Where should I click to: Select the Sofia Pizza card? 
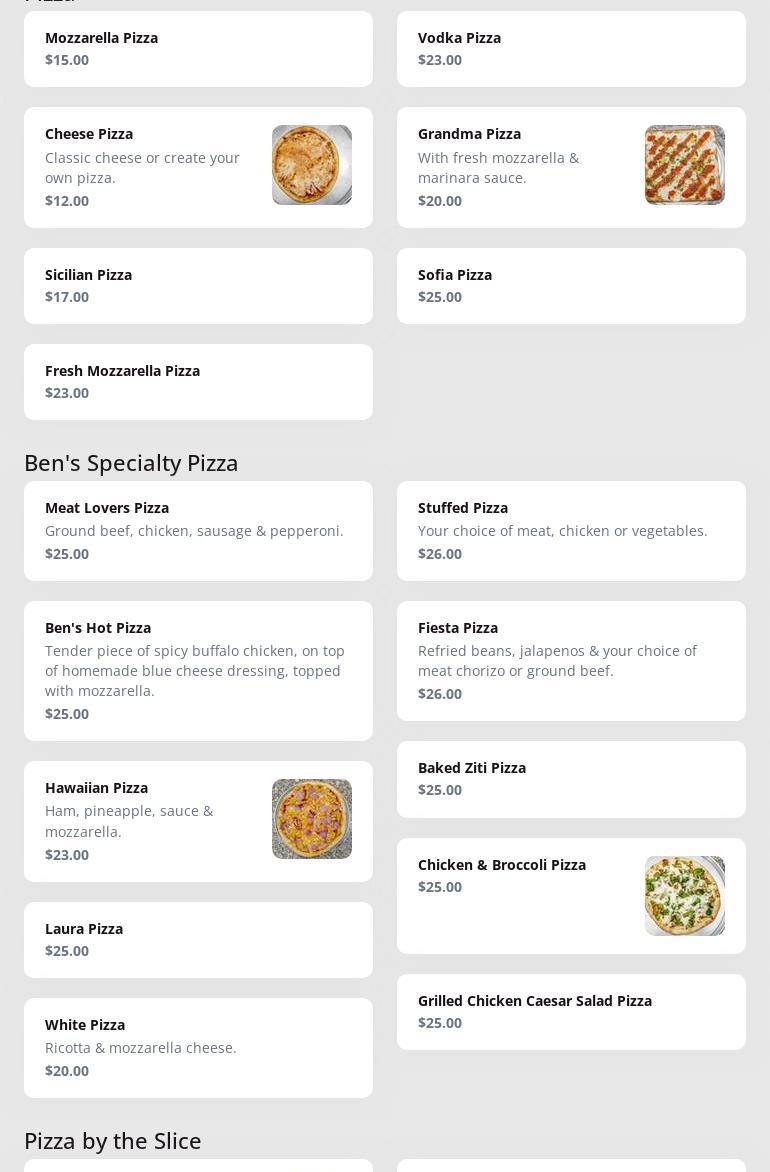571,286
